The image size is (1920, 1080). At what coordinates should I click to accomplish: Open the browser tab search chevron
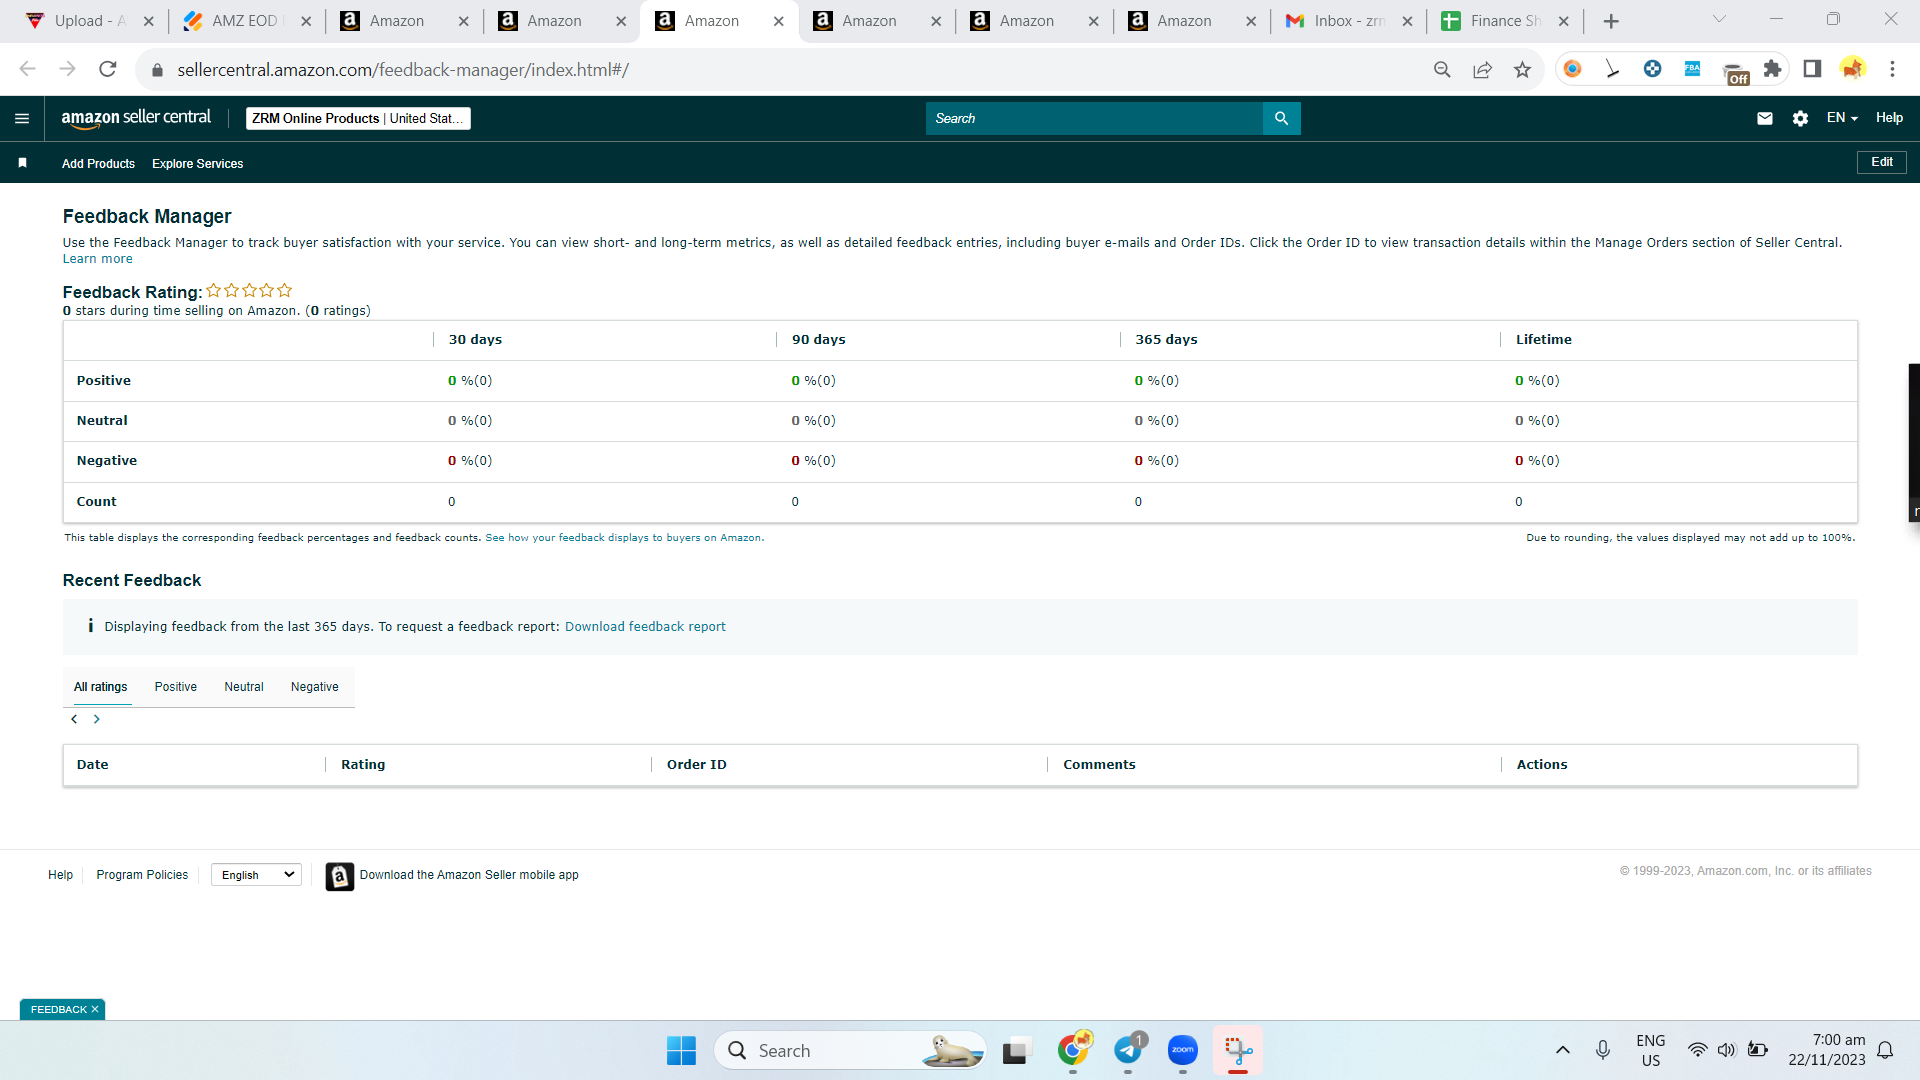[x=1719, y=19]
